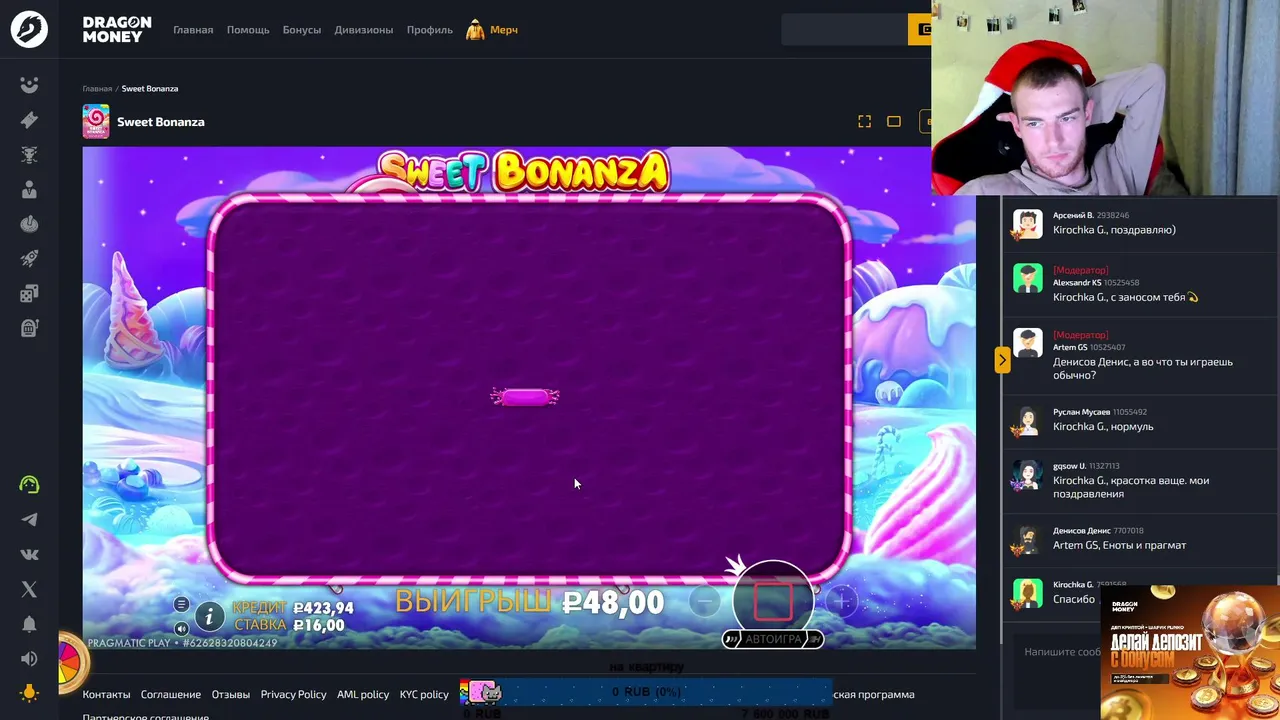
Task: Open Помощь in top navigation
Action: (248, 30)
